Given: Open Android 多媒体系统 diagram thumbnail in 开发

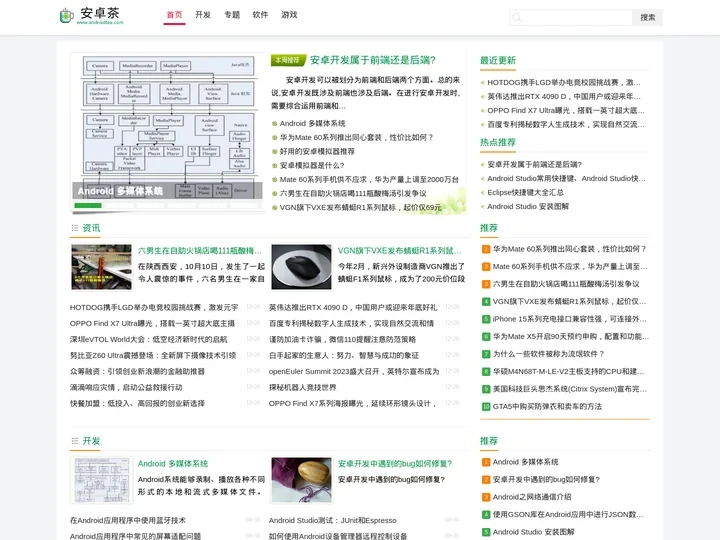Looking at the screenshot, I should [x=101, y=480].
